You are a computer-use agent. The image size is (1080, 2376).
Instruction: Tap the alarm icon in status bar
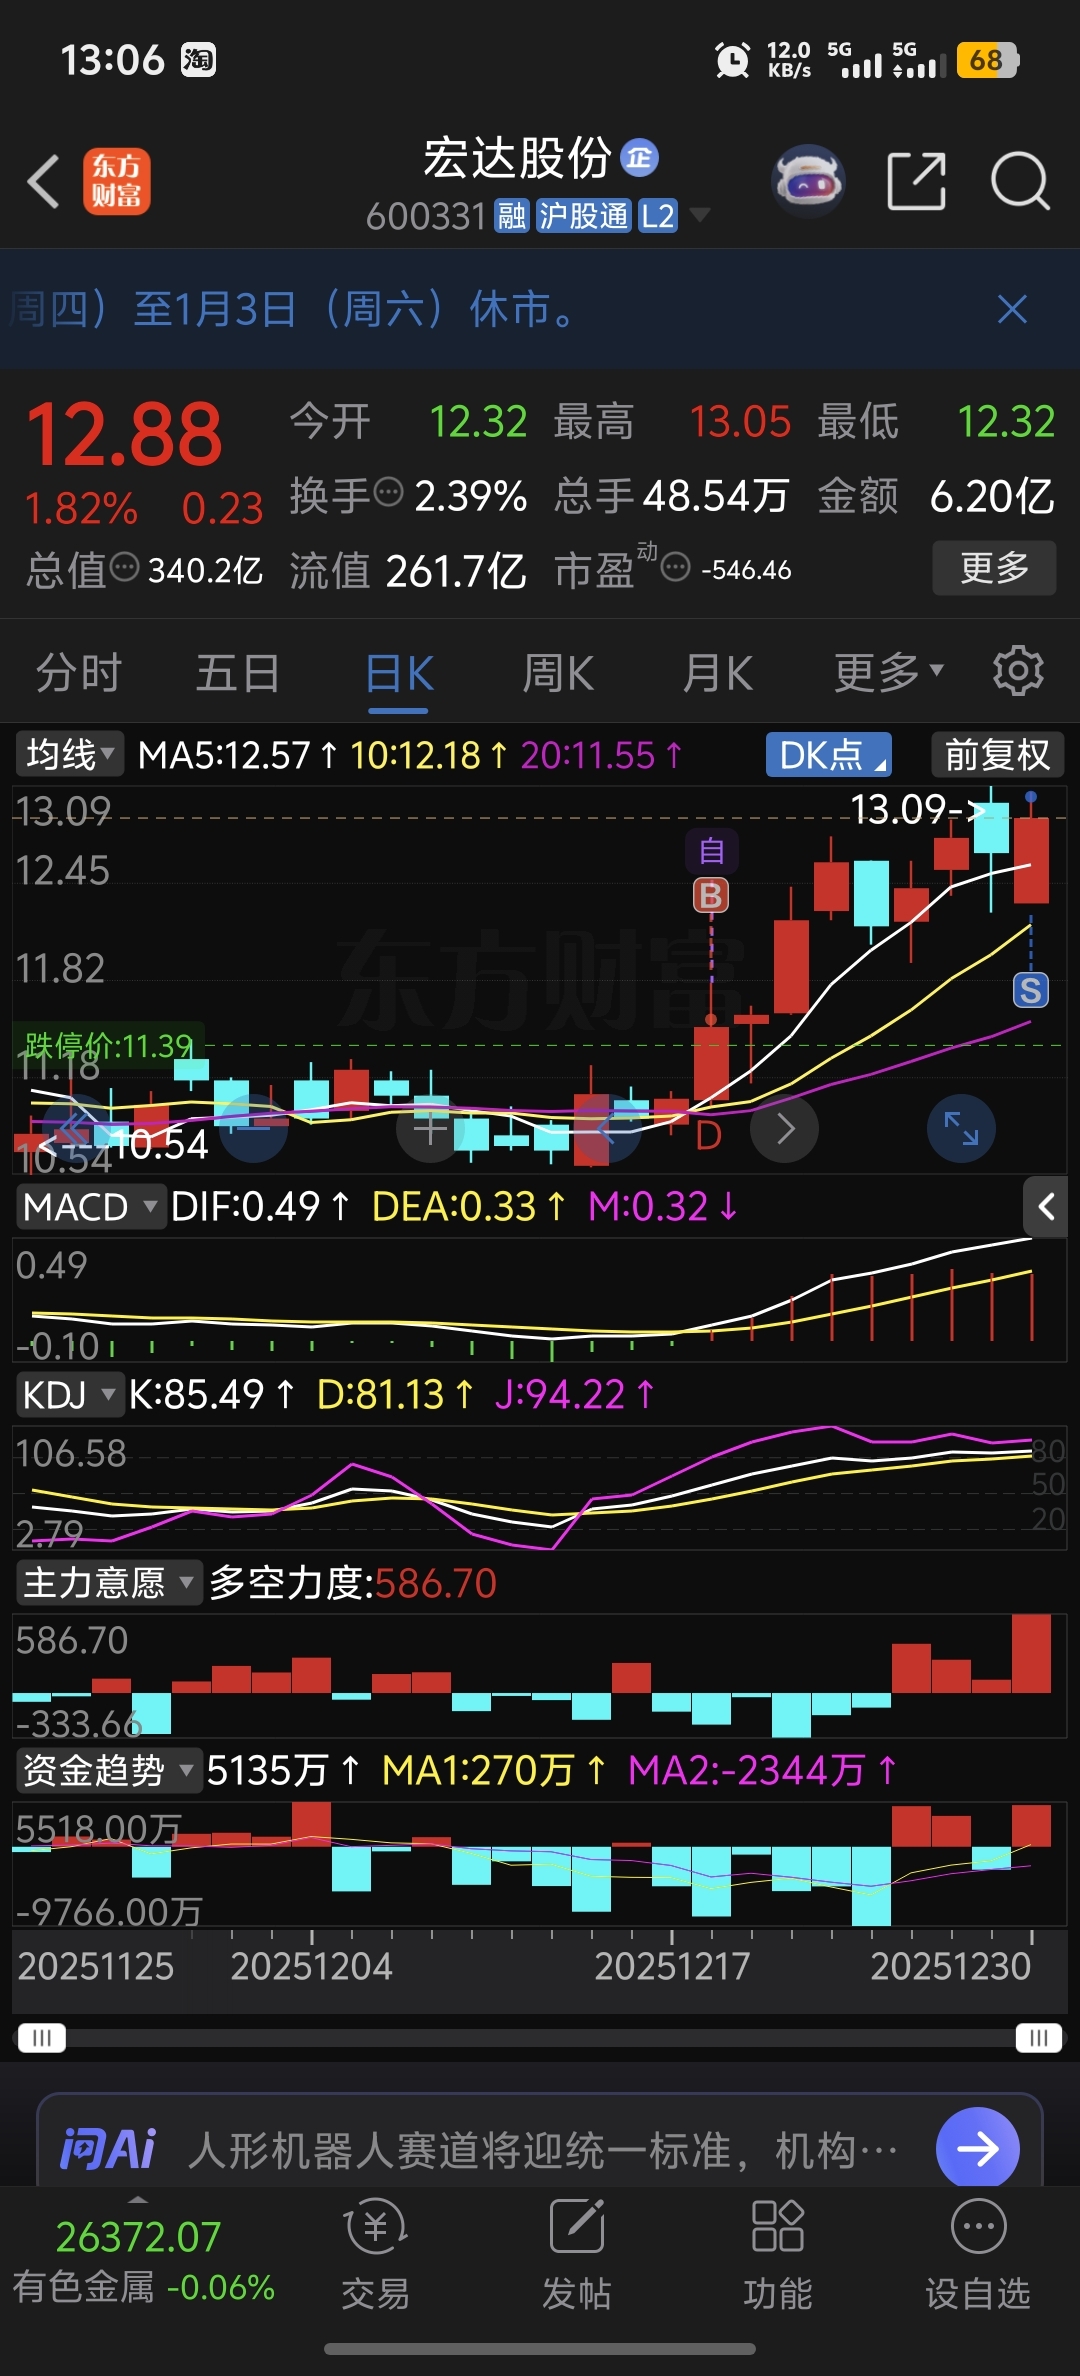[x=732, y=60]
